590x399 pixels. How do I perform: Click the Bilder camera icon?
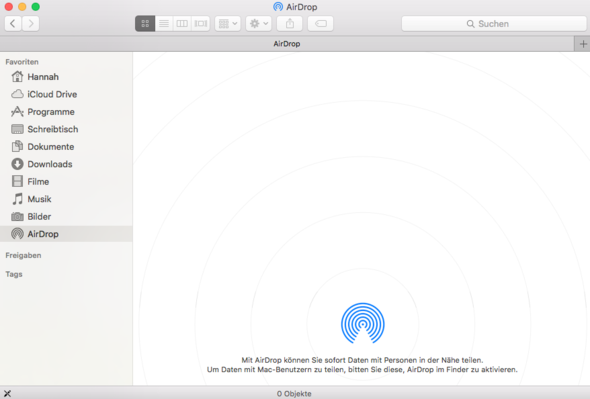click(x=17, y=216)
